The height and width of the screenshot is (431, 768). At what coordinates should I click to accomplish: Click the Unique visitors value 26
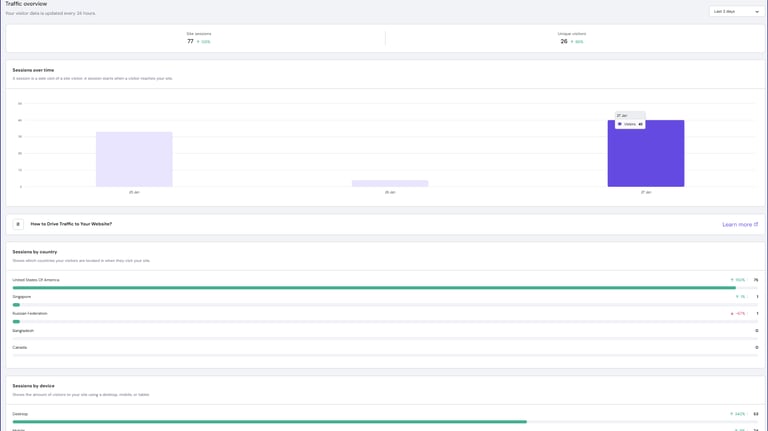564,42
